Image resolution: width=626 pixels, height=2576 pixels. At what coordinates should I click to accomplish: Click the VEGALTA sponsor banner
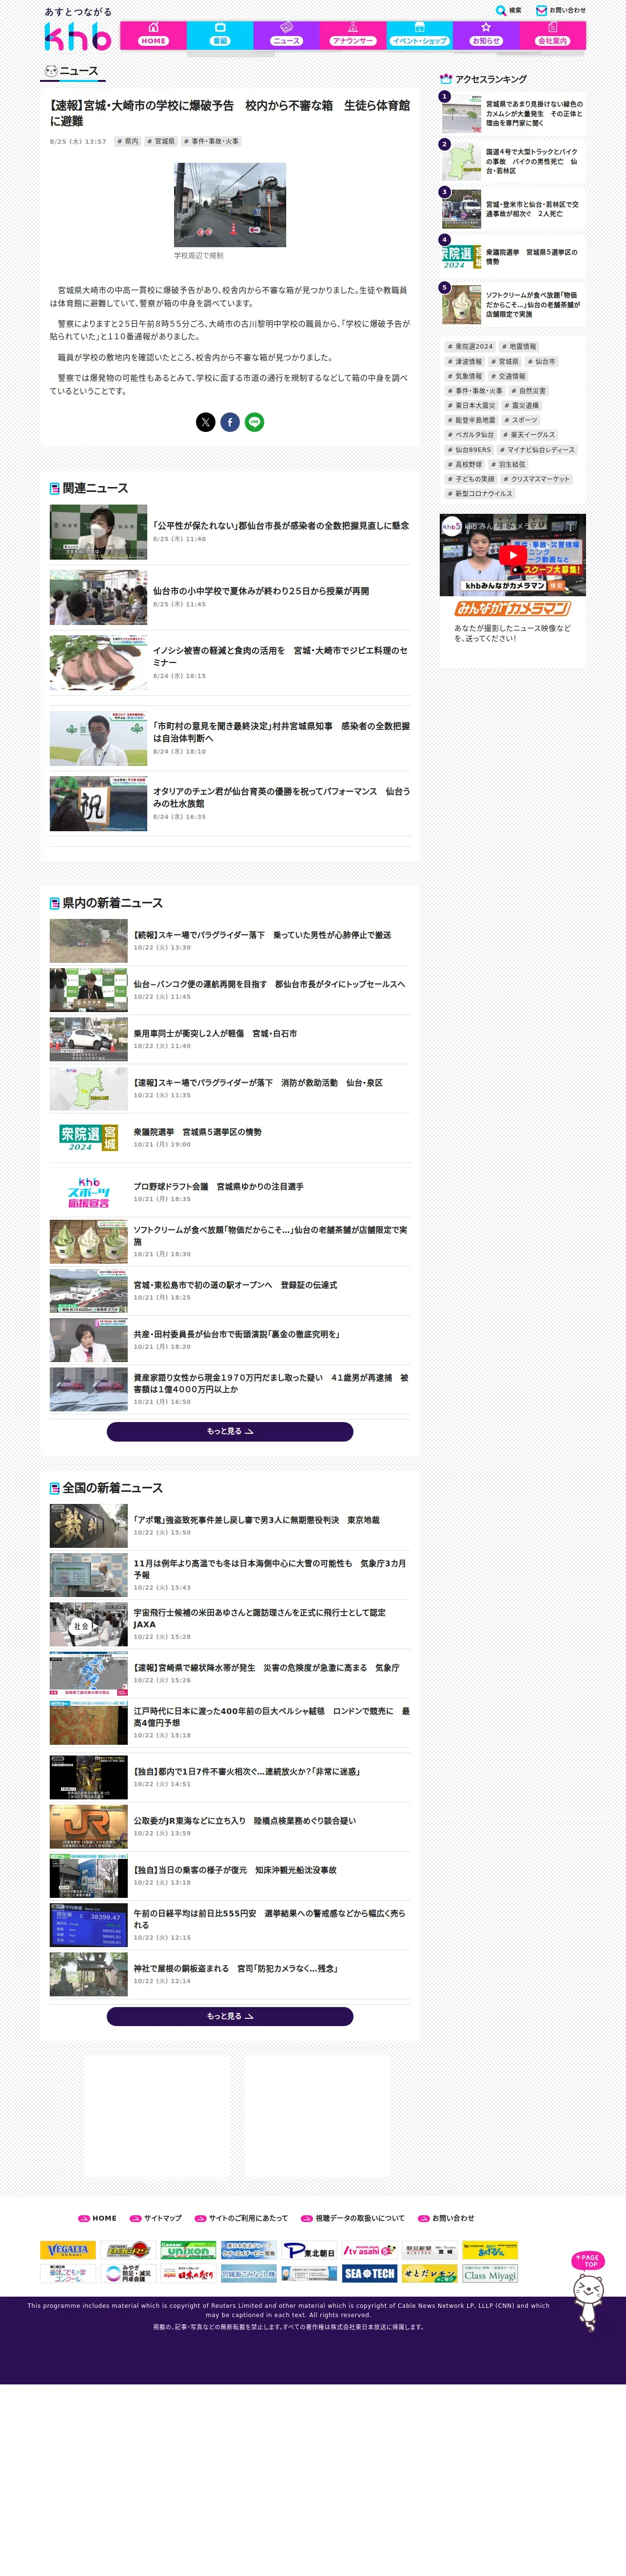tap(68, 2250)
